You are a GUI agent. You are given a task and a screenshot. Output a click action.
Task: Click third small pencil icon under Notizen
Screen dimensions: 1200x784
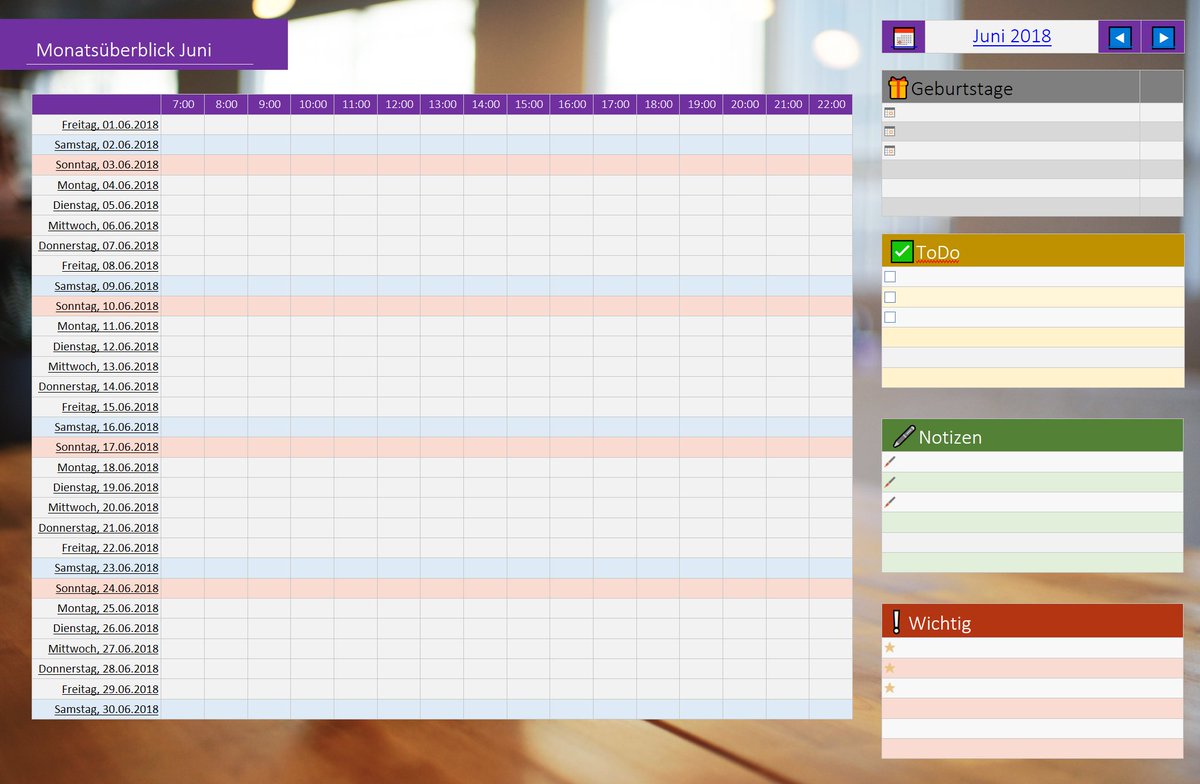pos(890,502)
